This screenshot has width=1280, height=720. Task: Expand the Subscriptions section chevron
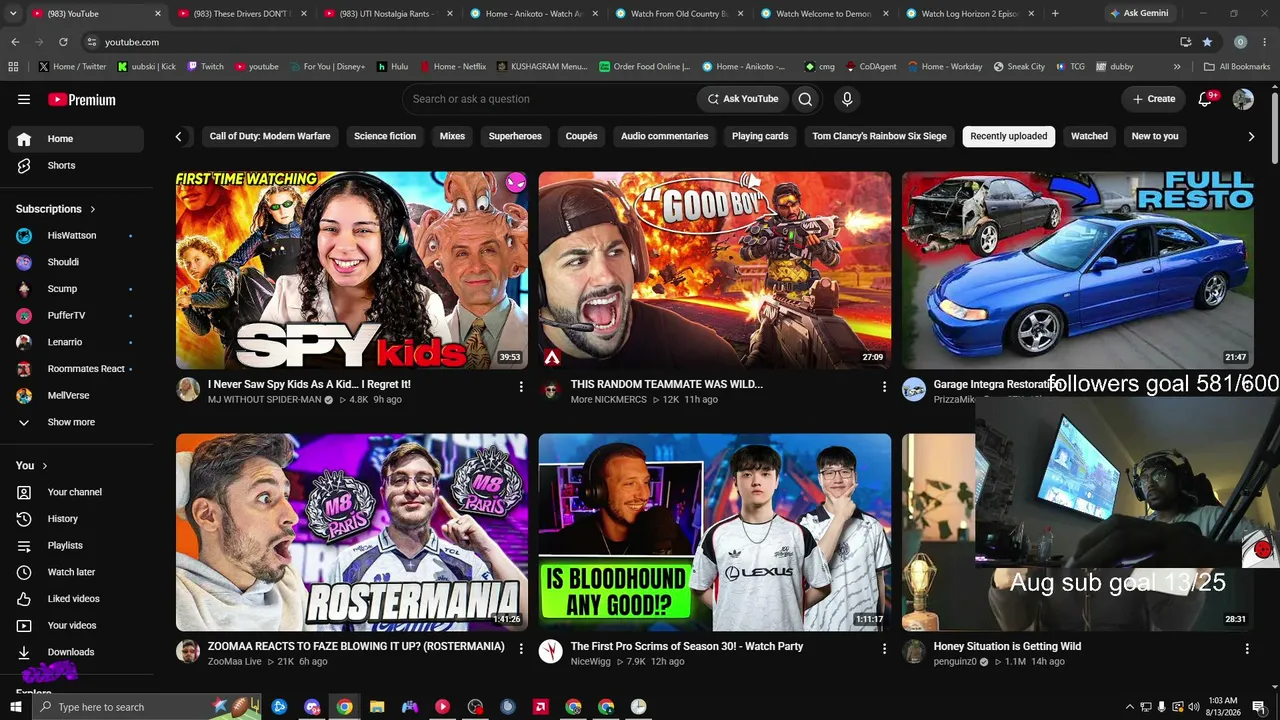93,209
